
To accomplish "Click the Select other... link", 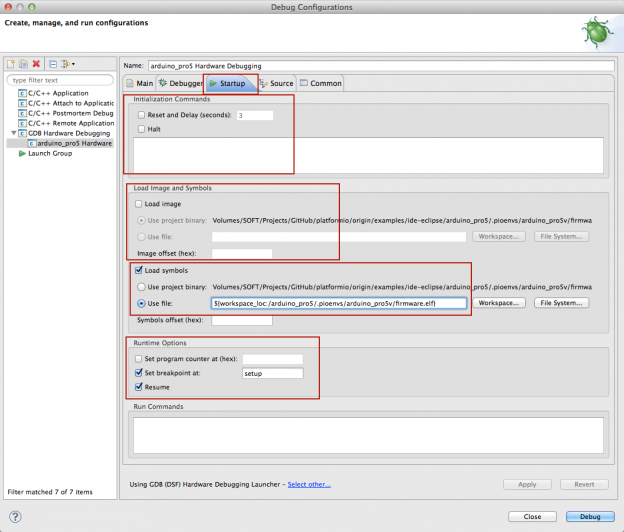I will pyautogui.click(x=308, y=484).
